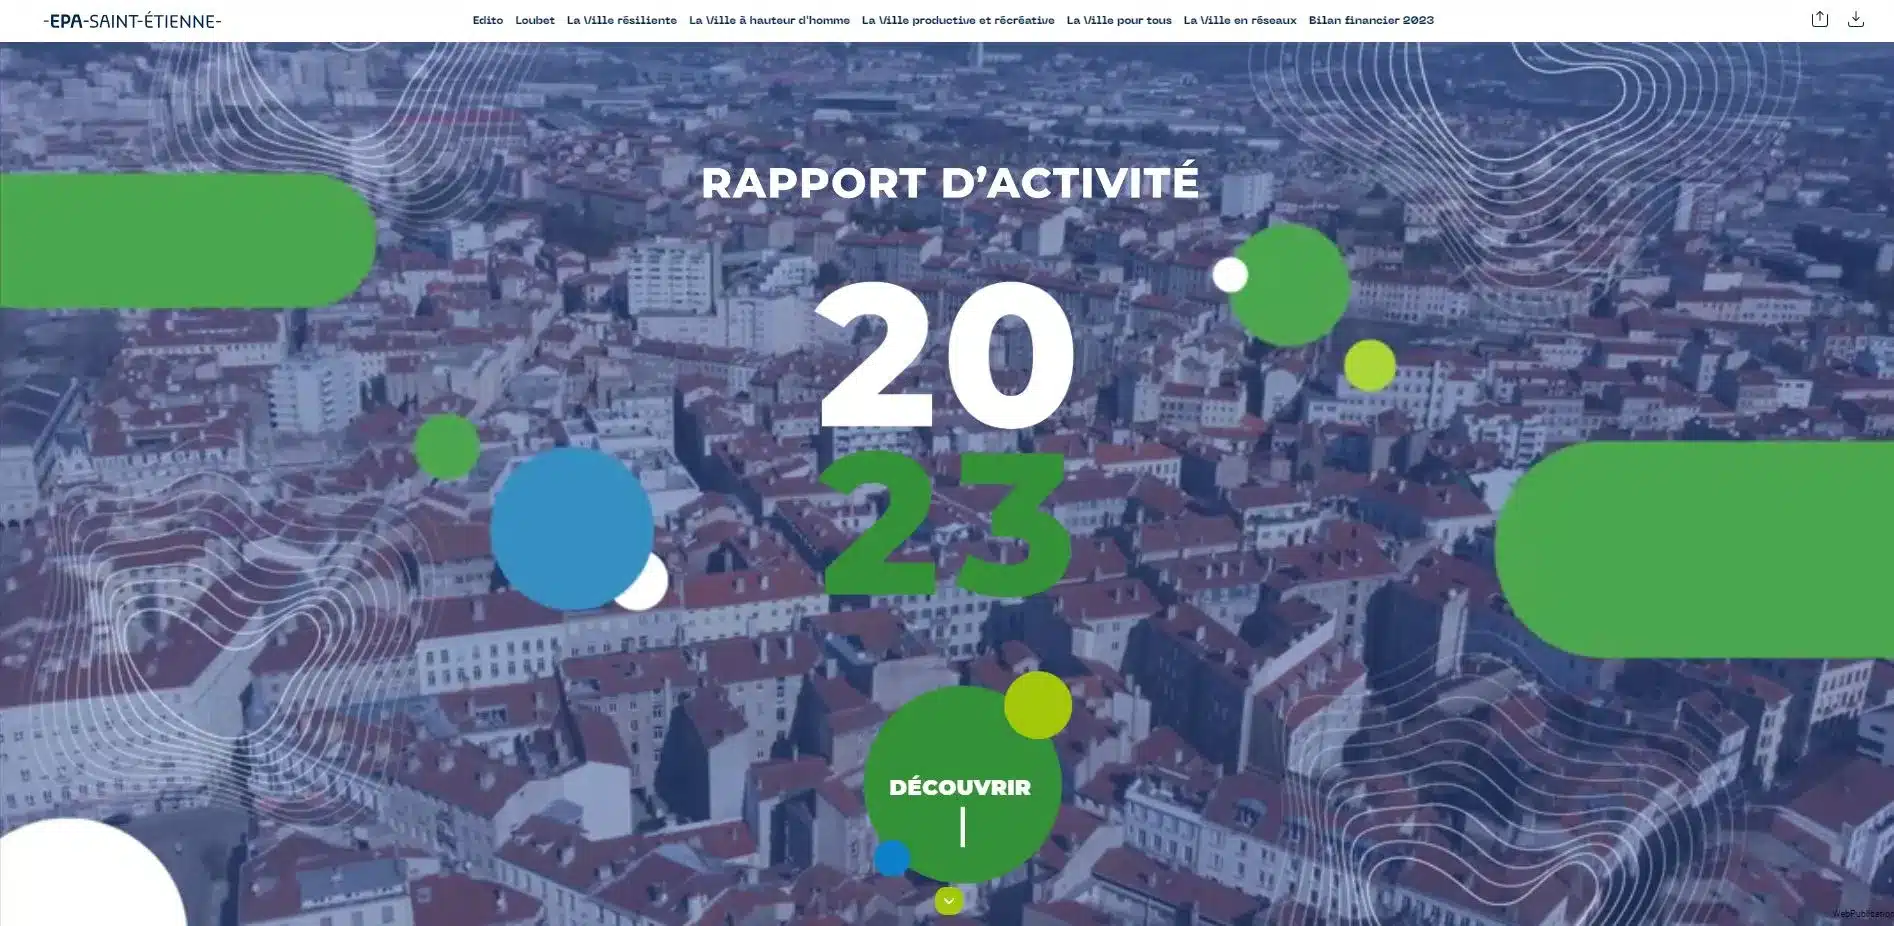1894x926 pixels.
Task: Click the share icon in the header
Action: tap(1819, 19)
